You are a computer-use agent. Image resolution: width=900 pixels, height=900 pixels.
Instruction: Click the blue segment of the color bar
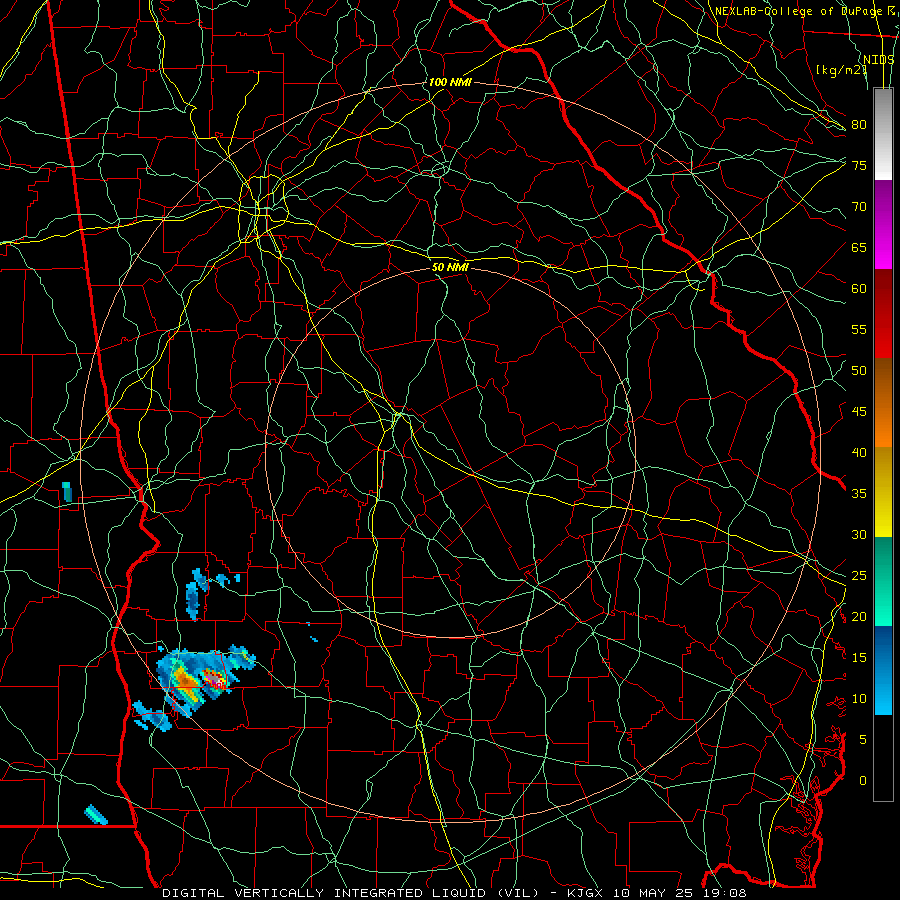(883, 670)
